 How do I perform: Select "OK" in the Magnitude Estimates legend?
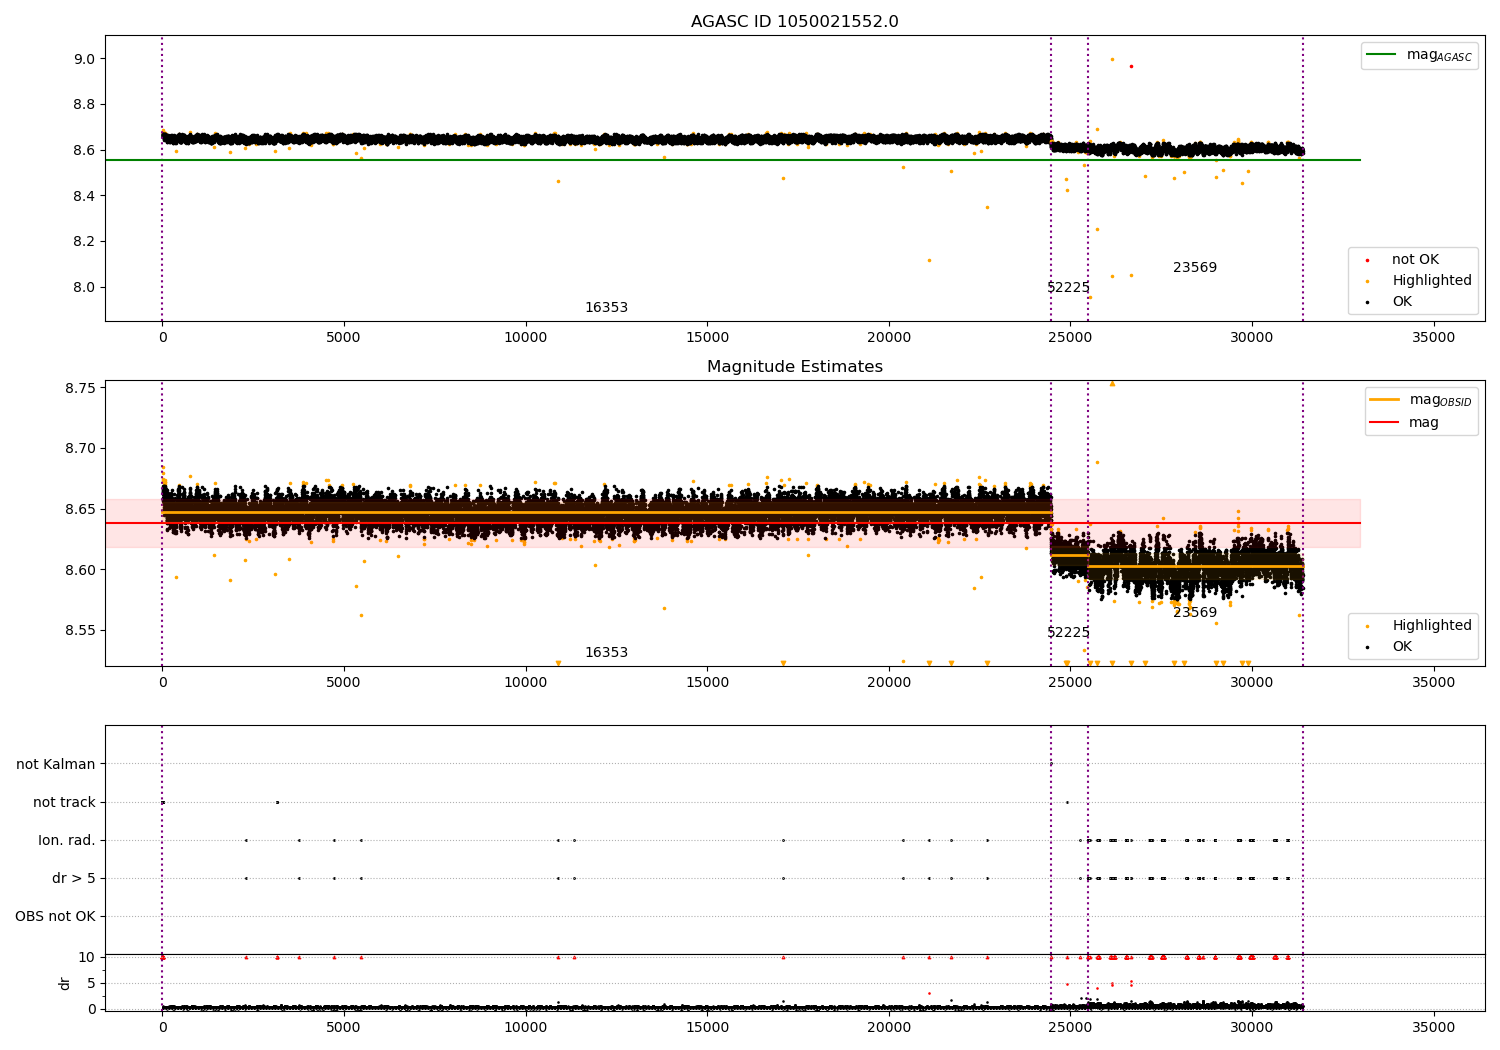1402,647
